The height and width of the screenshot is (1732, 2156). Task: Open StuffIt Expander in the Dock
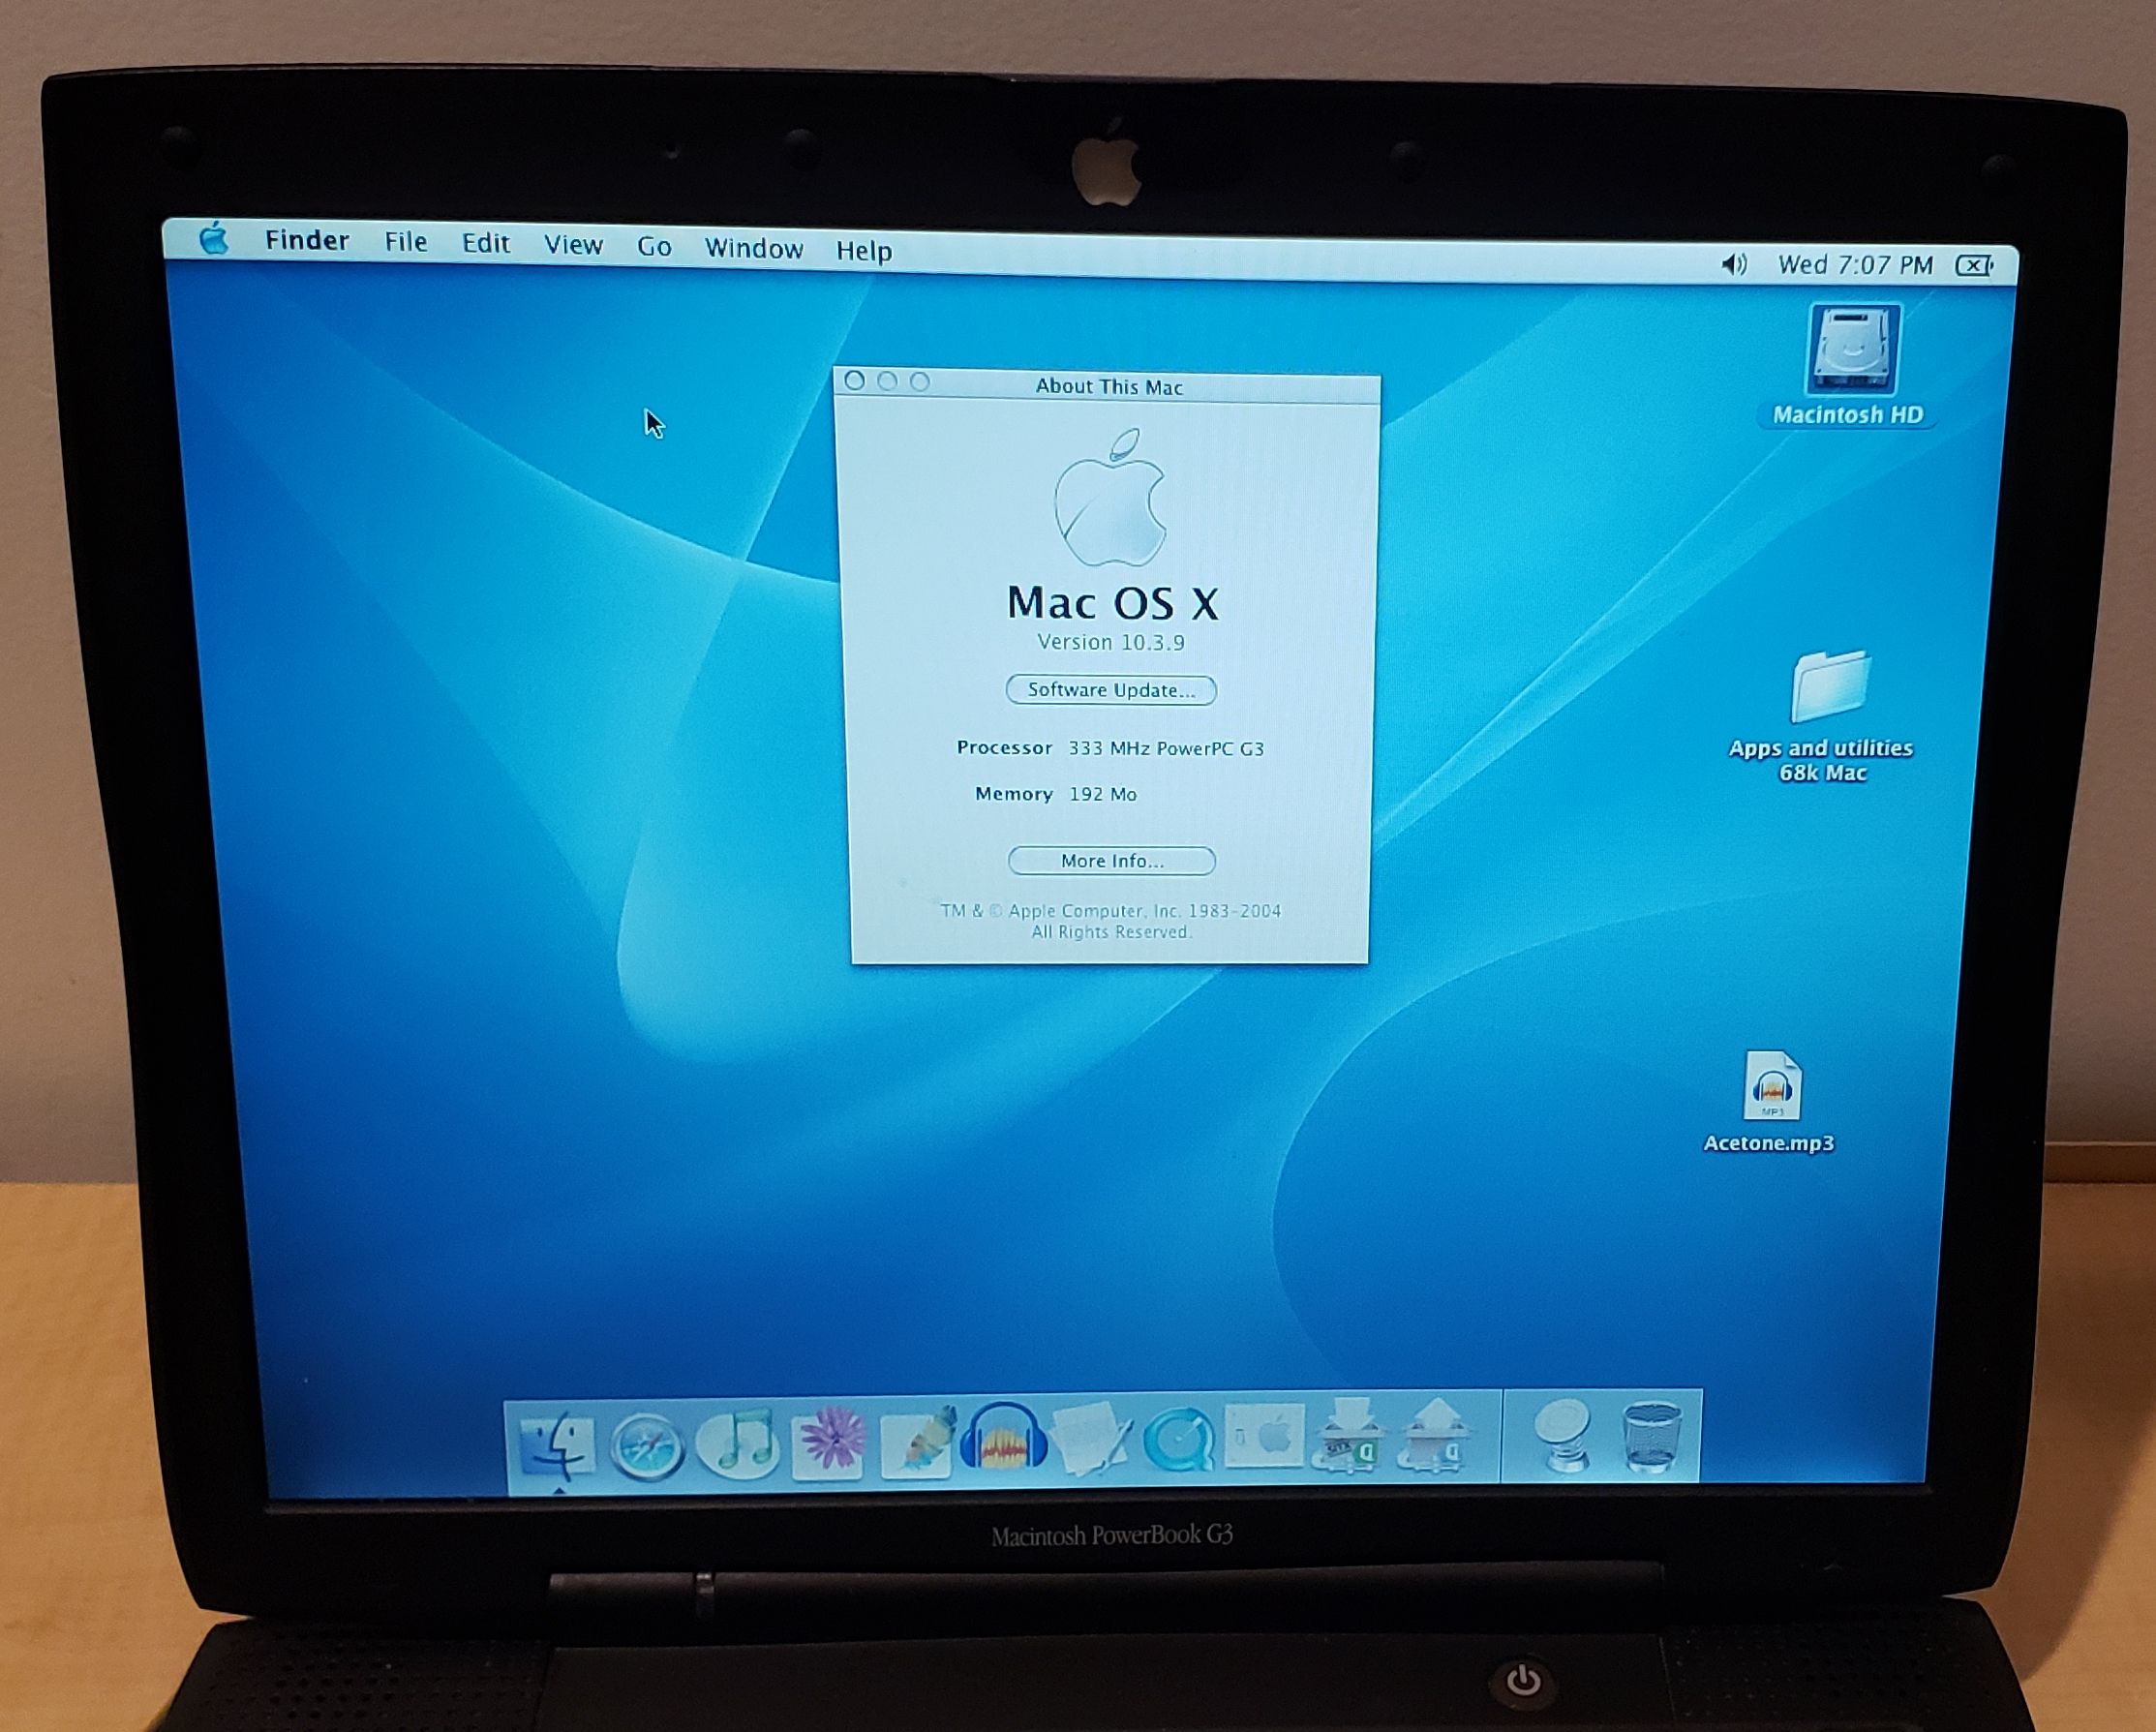click(x=1350, y=1436)
